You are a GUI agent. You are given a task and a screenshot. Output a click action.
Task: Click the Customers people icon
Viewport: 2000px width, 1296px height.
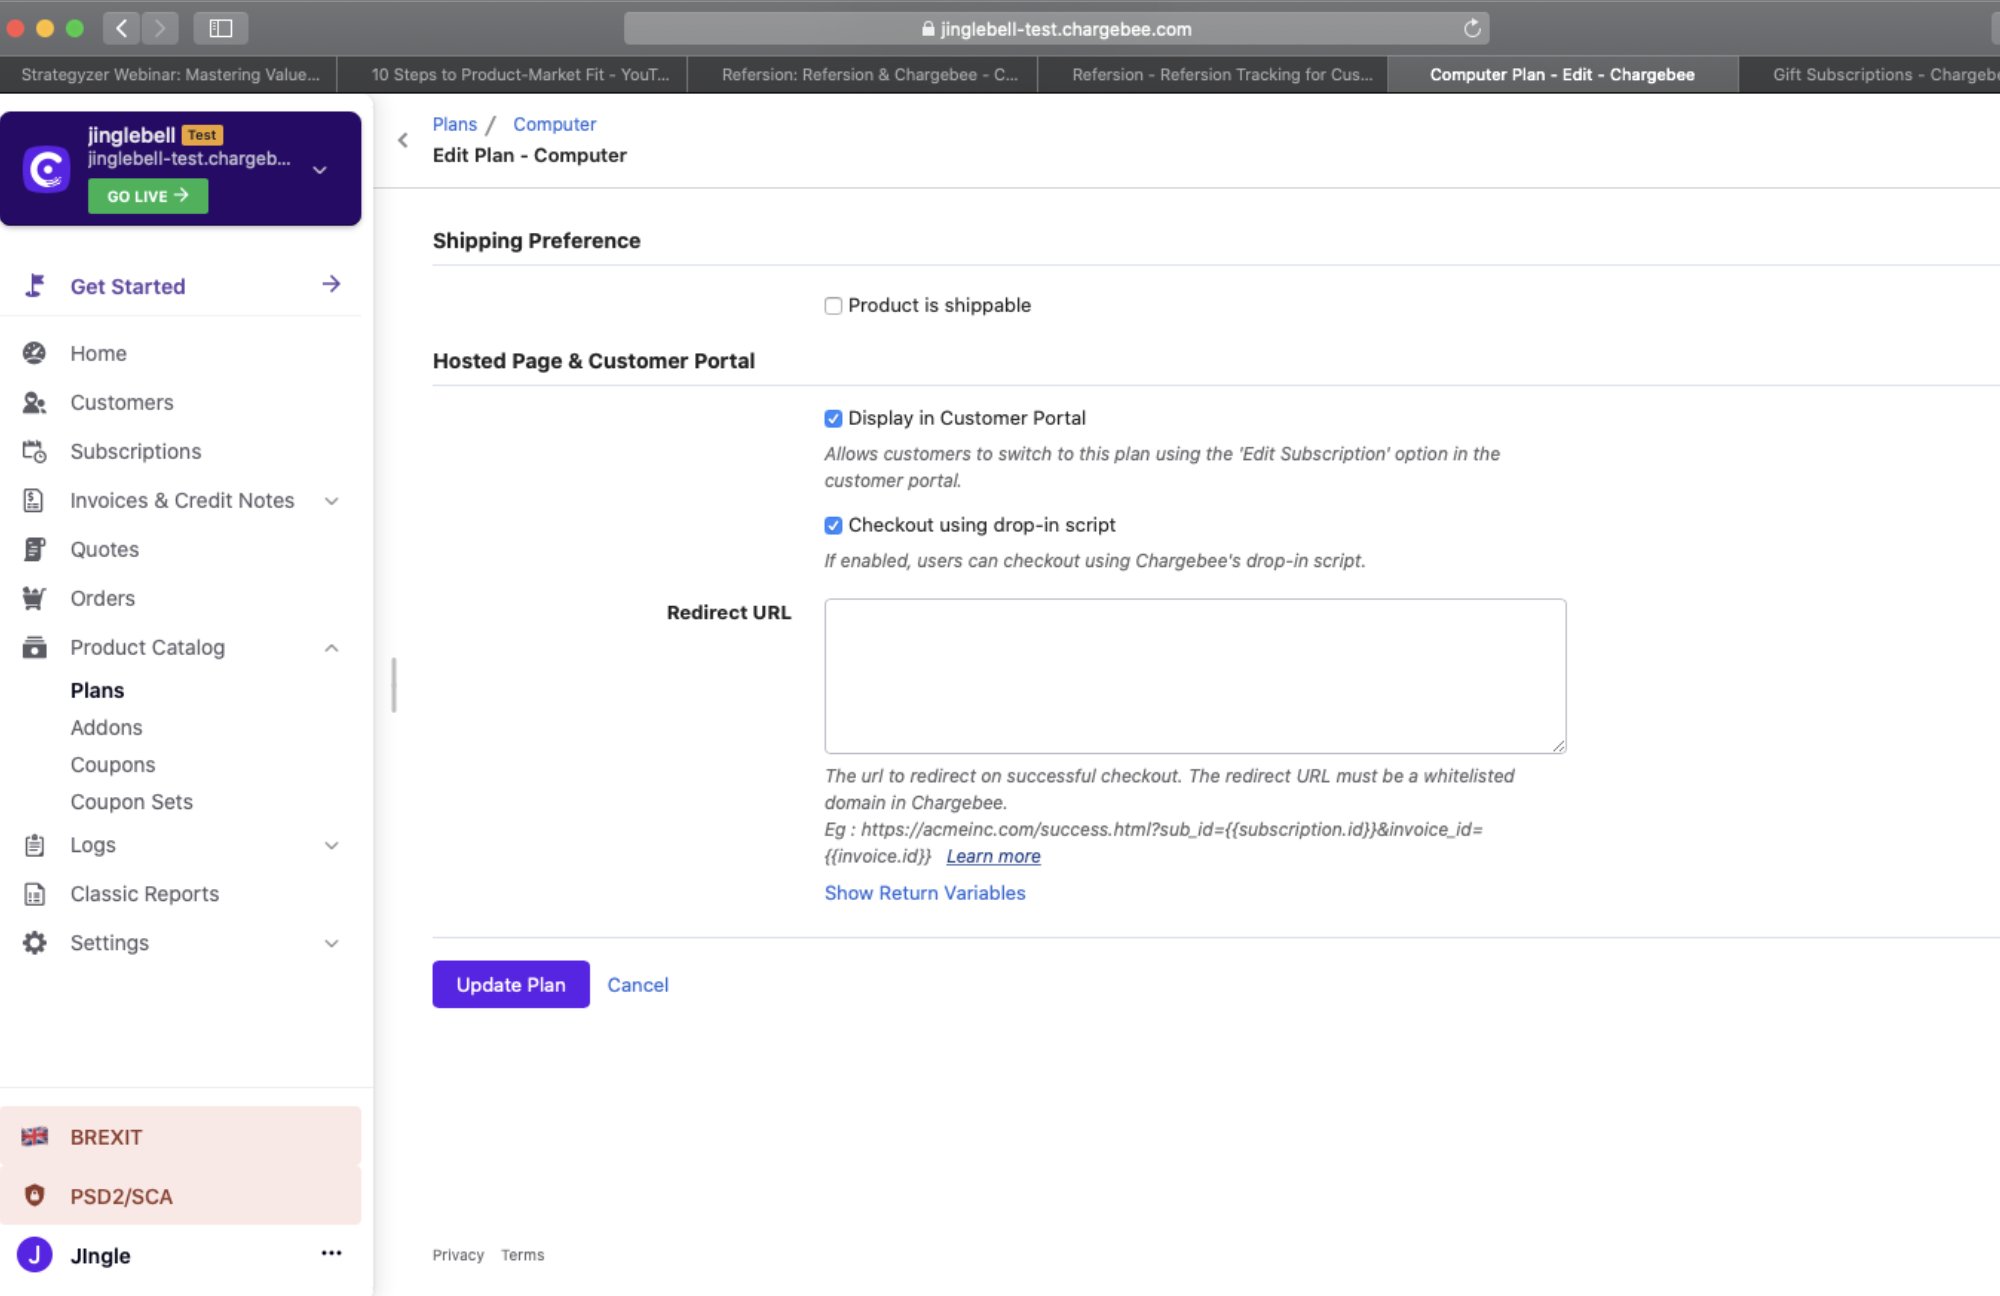[x=34, y=402]
